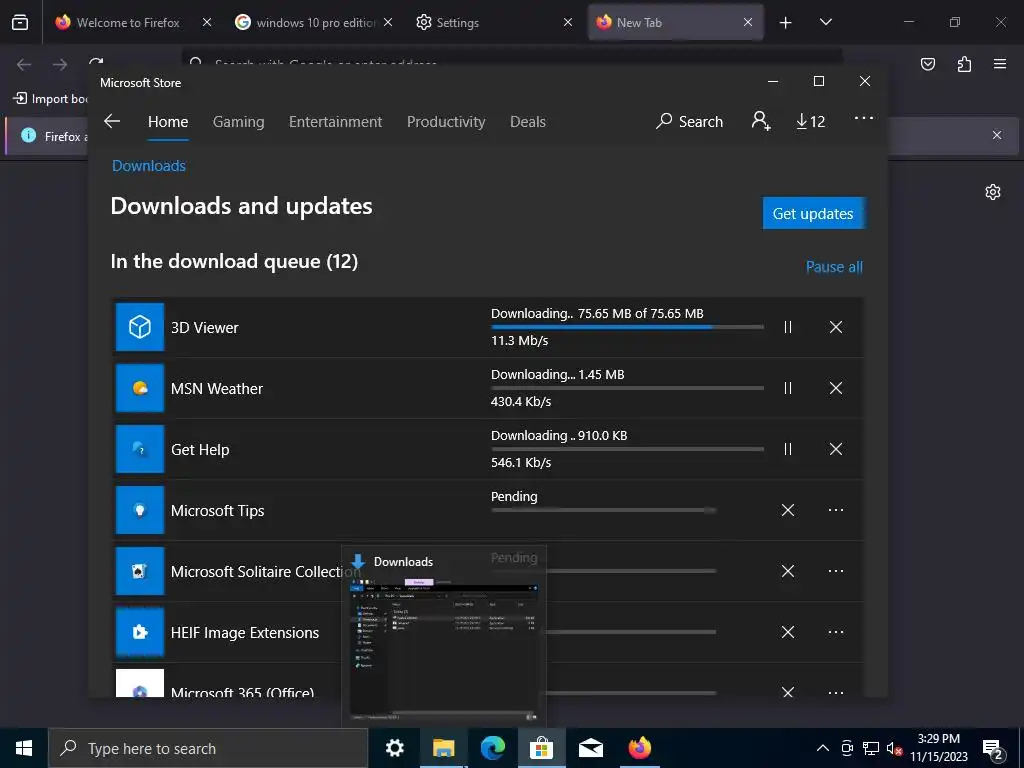
Task: Cancel the MSN Weather download
Action: (x=836, y=388)
